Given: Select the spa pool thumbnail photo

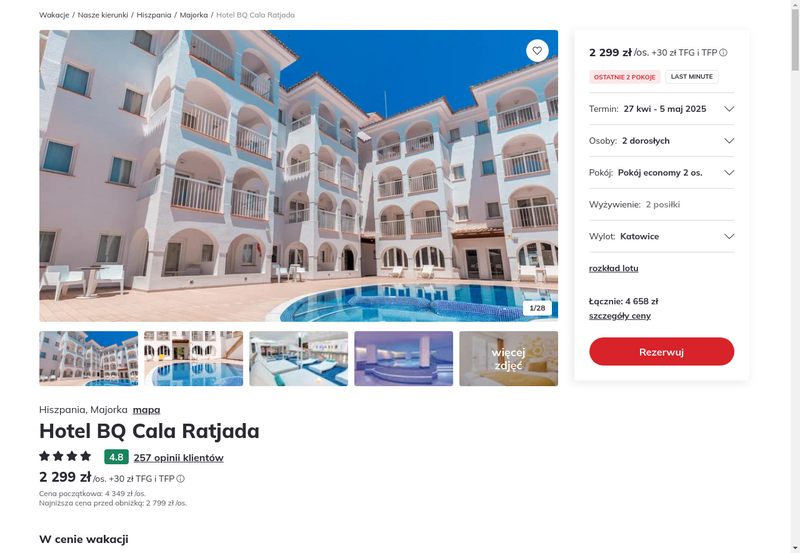Looking at the screenshot, I should click(x=404, y=359).
